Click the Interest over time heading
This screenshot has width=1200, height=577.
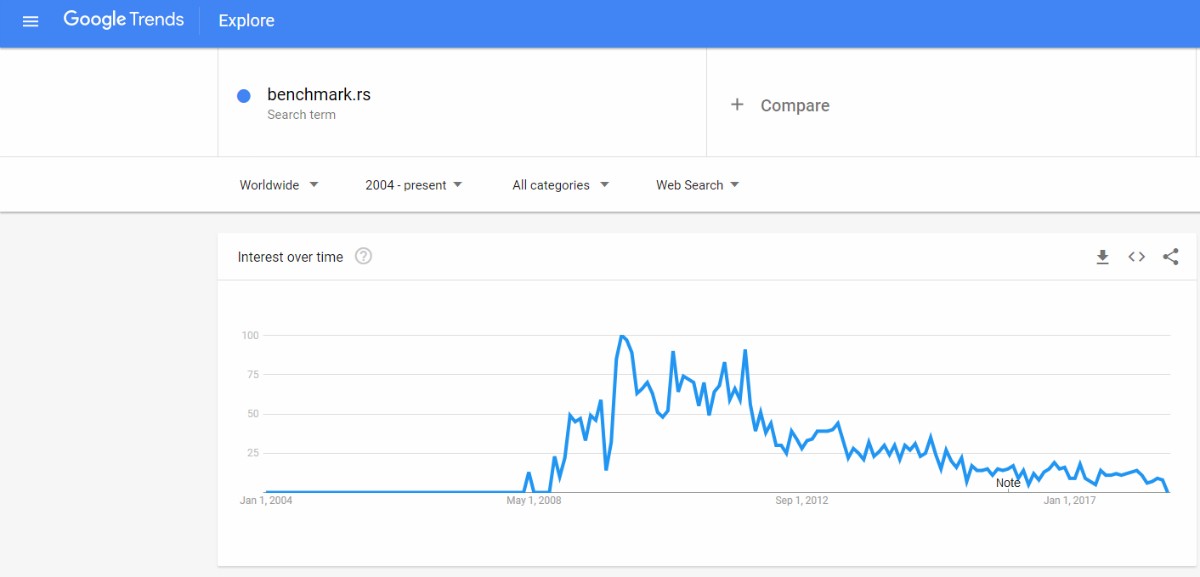[290, 257]
